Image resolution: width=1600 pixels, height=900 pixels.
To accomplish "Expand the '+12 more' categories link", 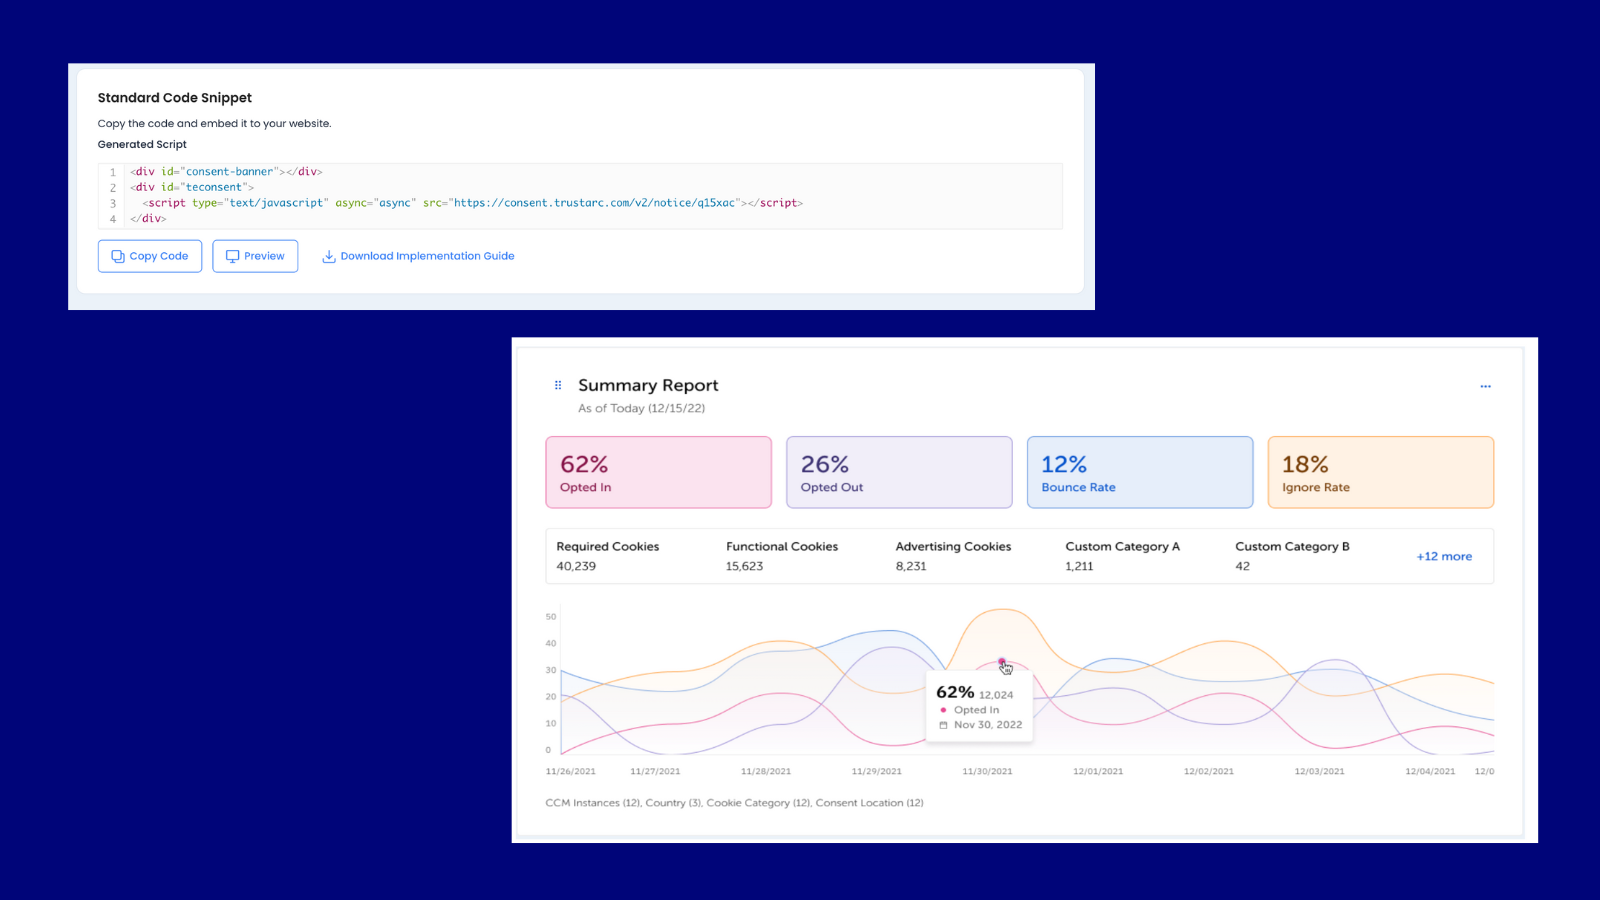I will tap(1444, 556).
